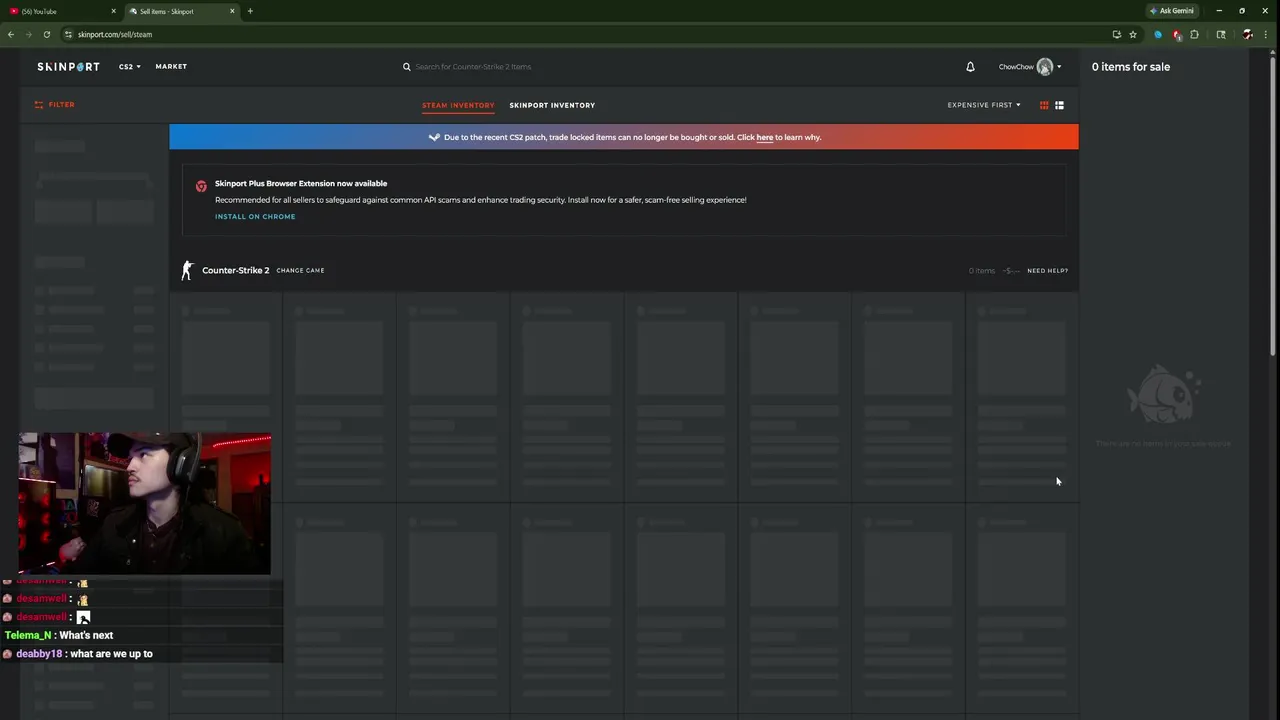This screenshot has height=720, width=1280.
Task: Expand the CS2 game dropdown
Action: (x=130, y=67)
